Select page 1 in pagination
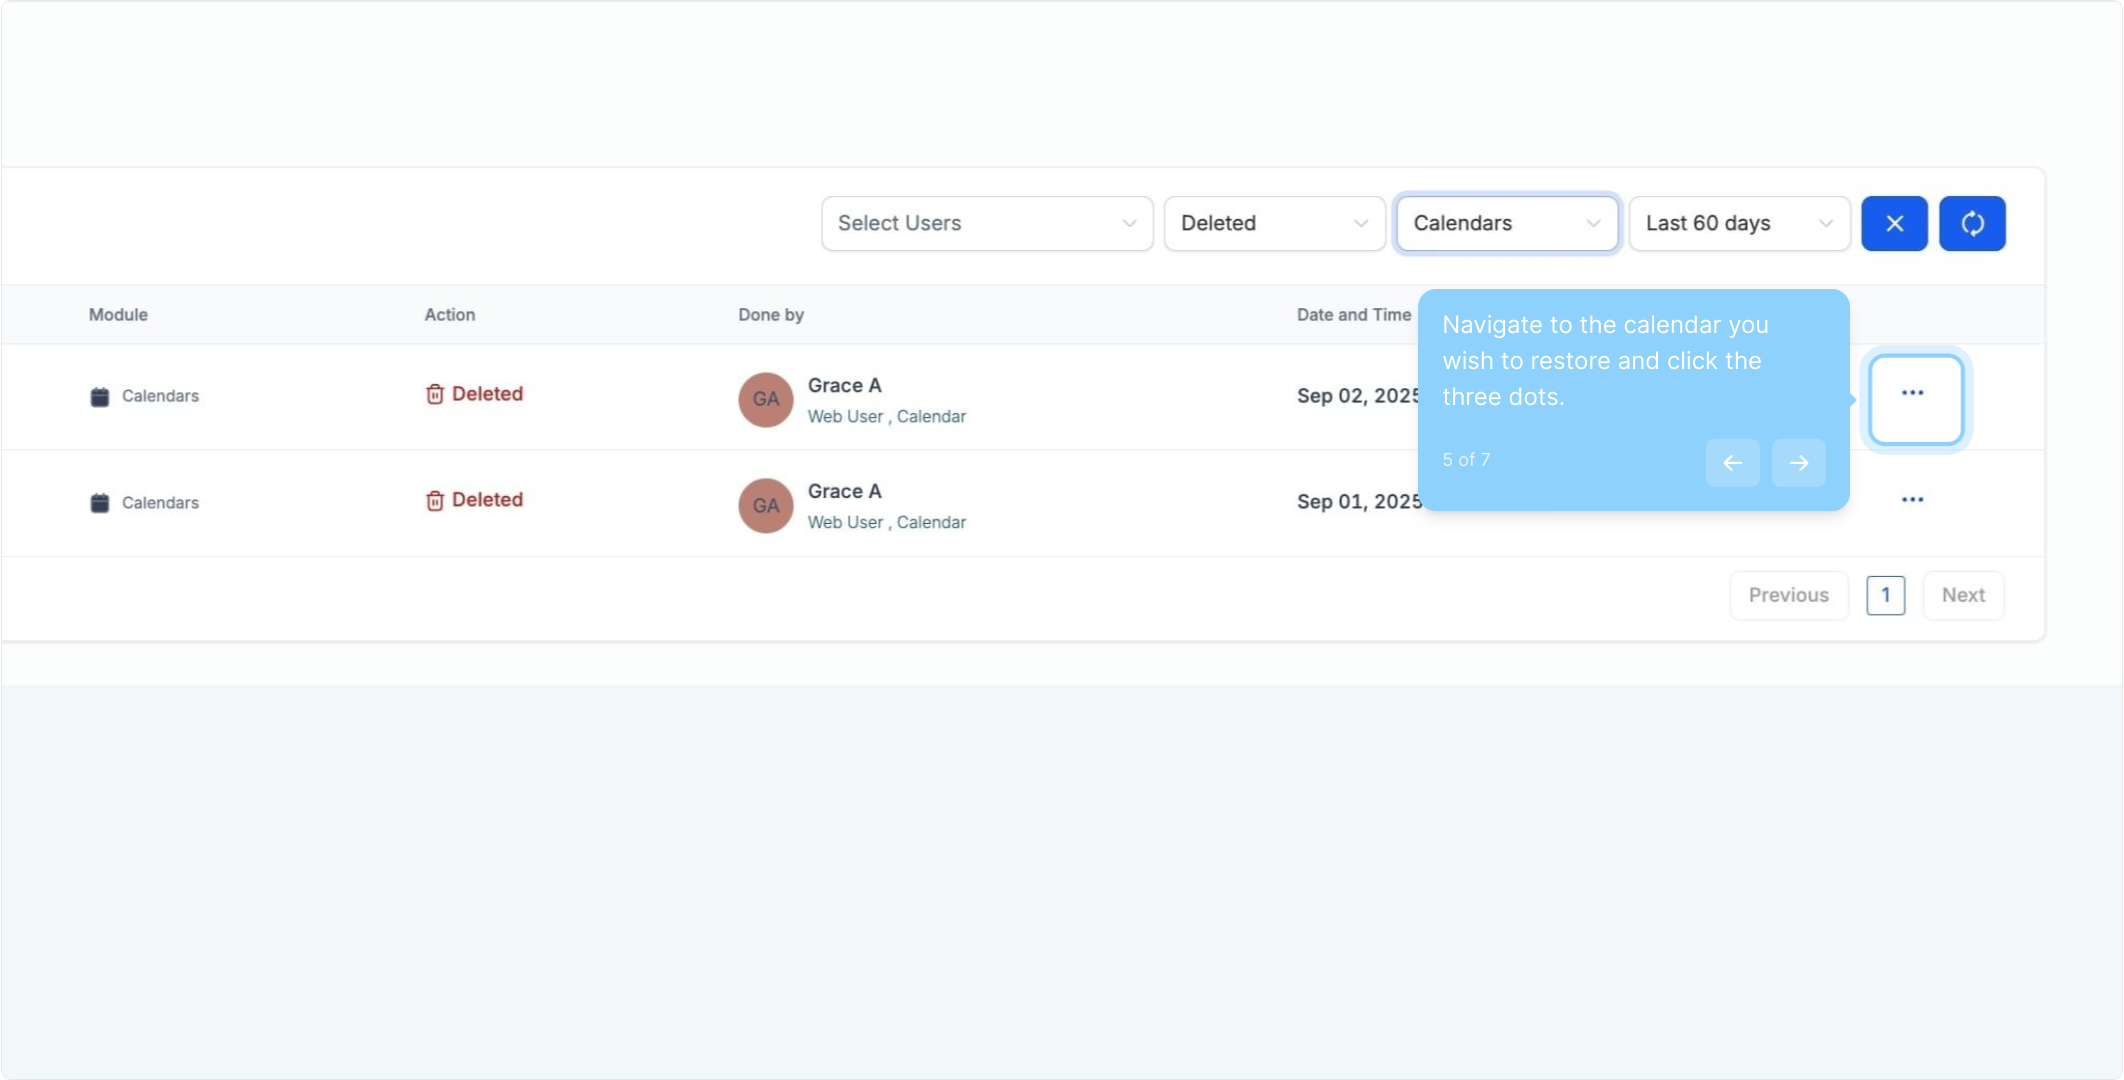 (1885, 595)
